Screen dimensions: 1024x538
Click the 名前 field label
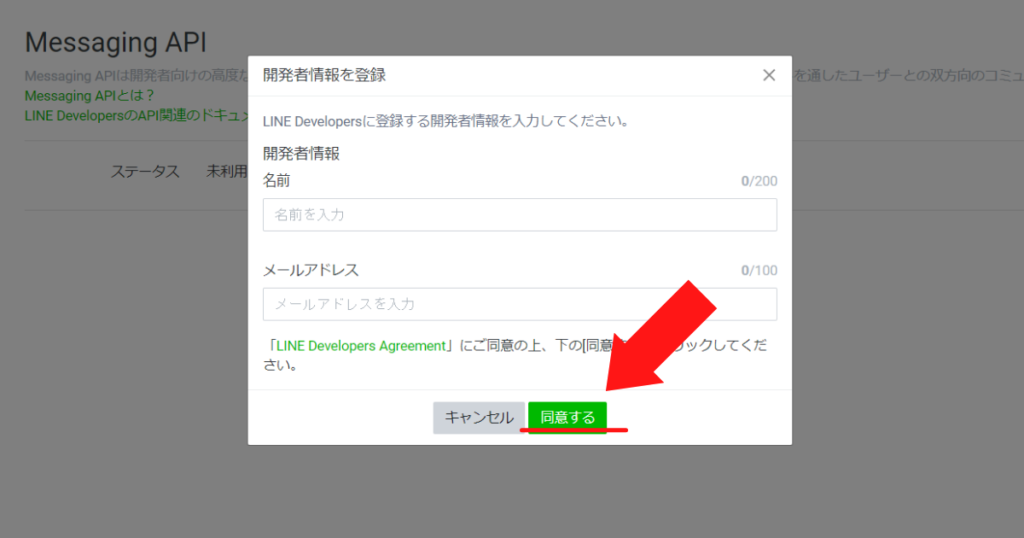[276, 181]
